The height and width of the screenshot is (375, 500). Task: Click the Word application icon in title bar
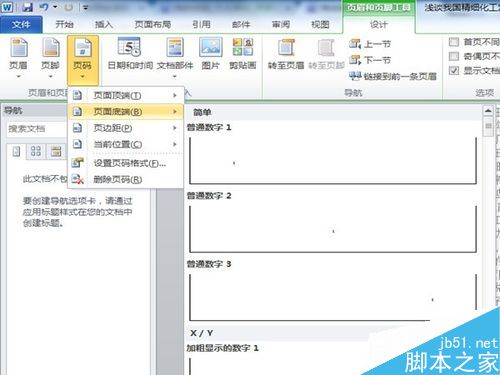click(x=7, y=7)
